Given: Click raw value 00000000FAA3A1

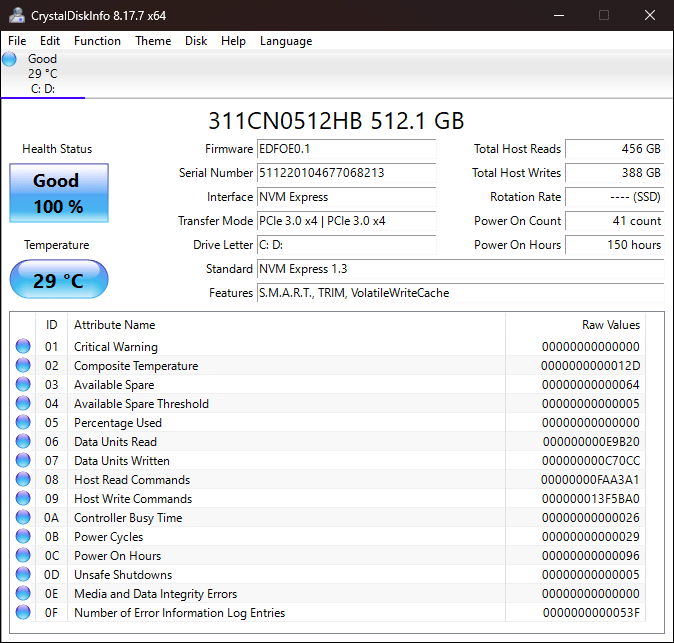Looking at the screenshot, I should tap(590, 480).
